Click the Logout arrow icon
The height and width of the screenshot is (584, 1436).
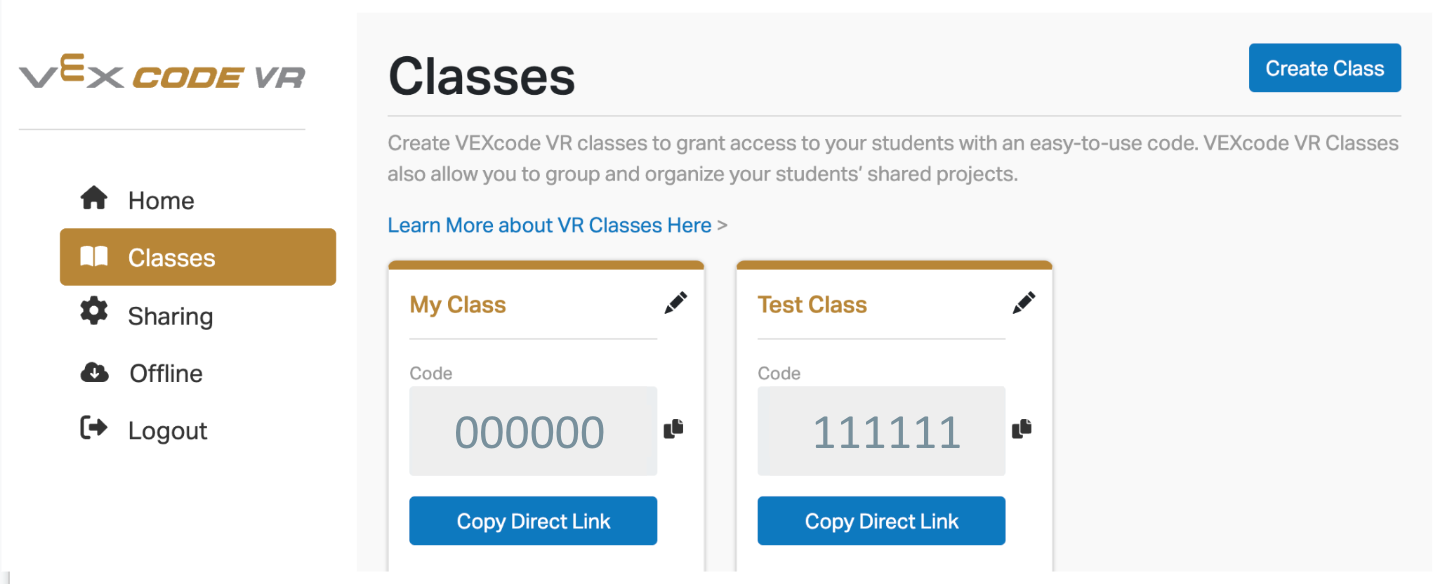click(x=95, y=429)
